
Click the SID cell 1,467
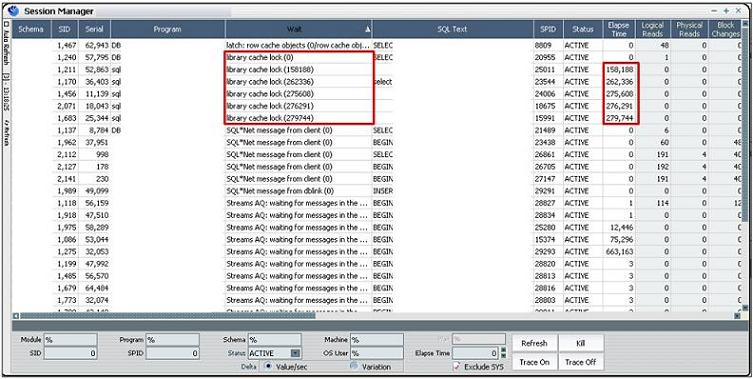(x=67, y=45)
